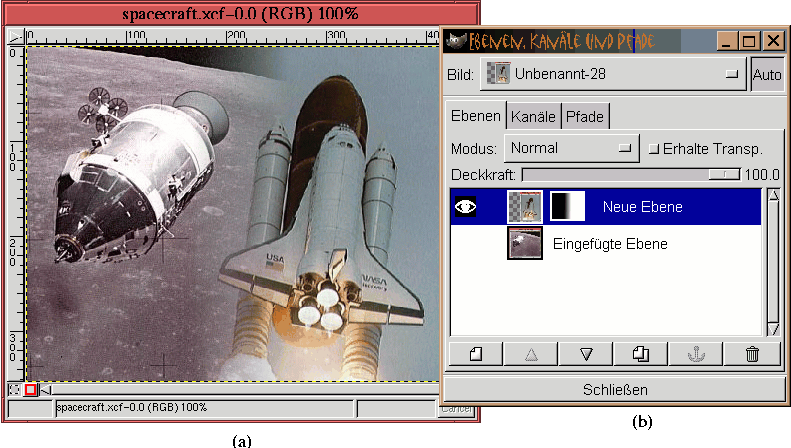Click the Neue Ebene layer mask thumbnail
Image resolution: width=791 pixels, height=448 pixels.
[567, 207]
